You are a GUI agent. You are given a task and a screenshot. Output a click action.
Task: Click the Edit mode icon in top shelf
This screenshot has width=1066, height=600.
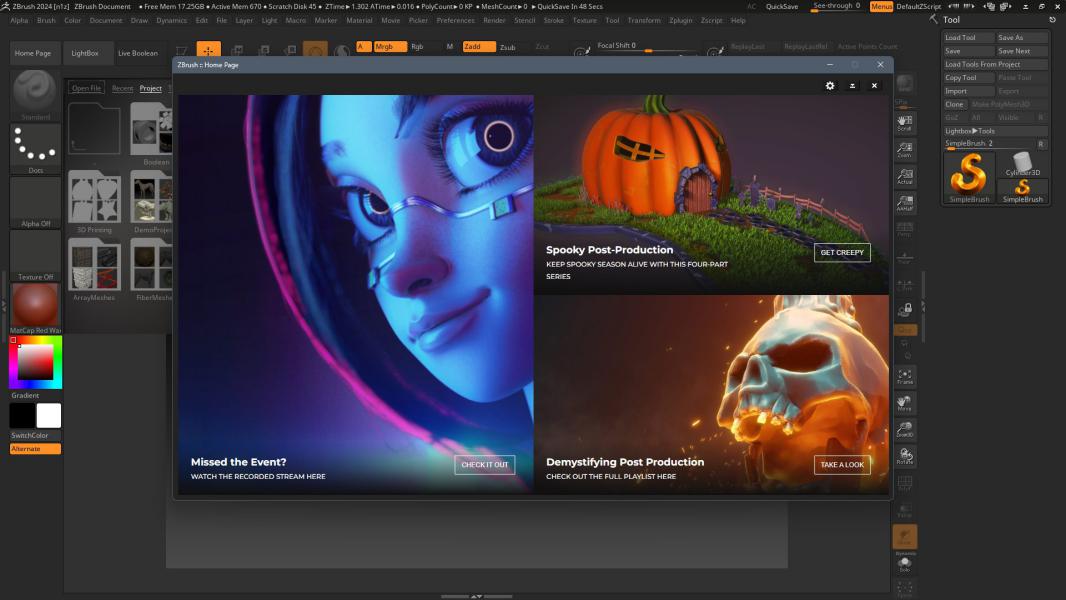click(182, 50)
